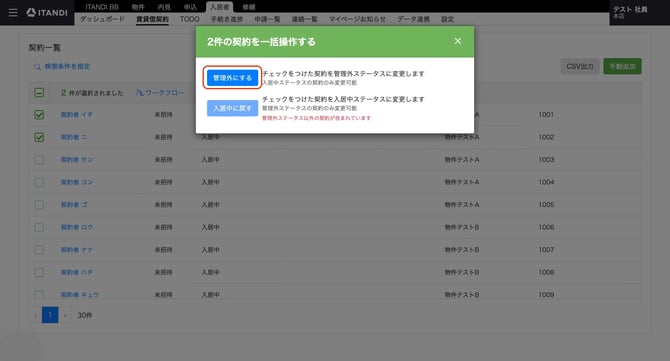Click room number 1008
Viewport: 670px width, 361px height.
[x=546, y=272]
